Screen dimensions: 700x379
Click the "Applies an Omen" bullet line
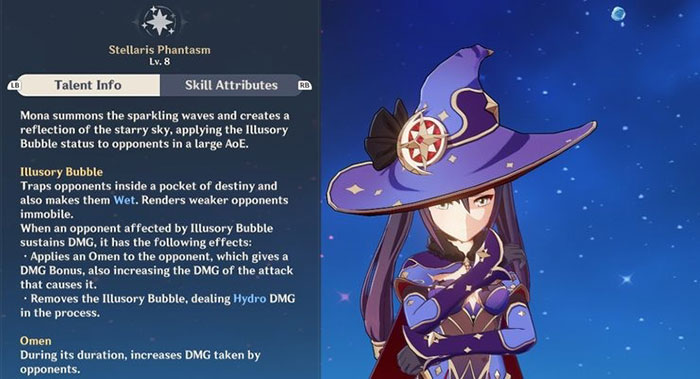157,271
